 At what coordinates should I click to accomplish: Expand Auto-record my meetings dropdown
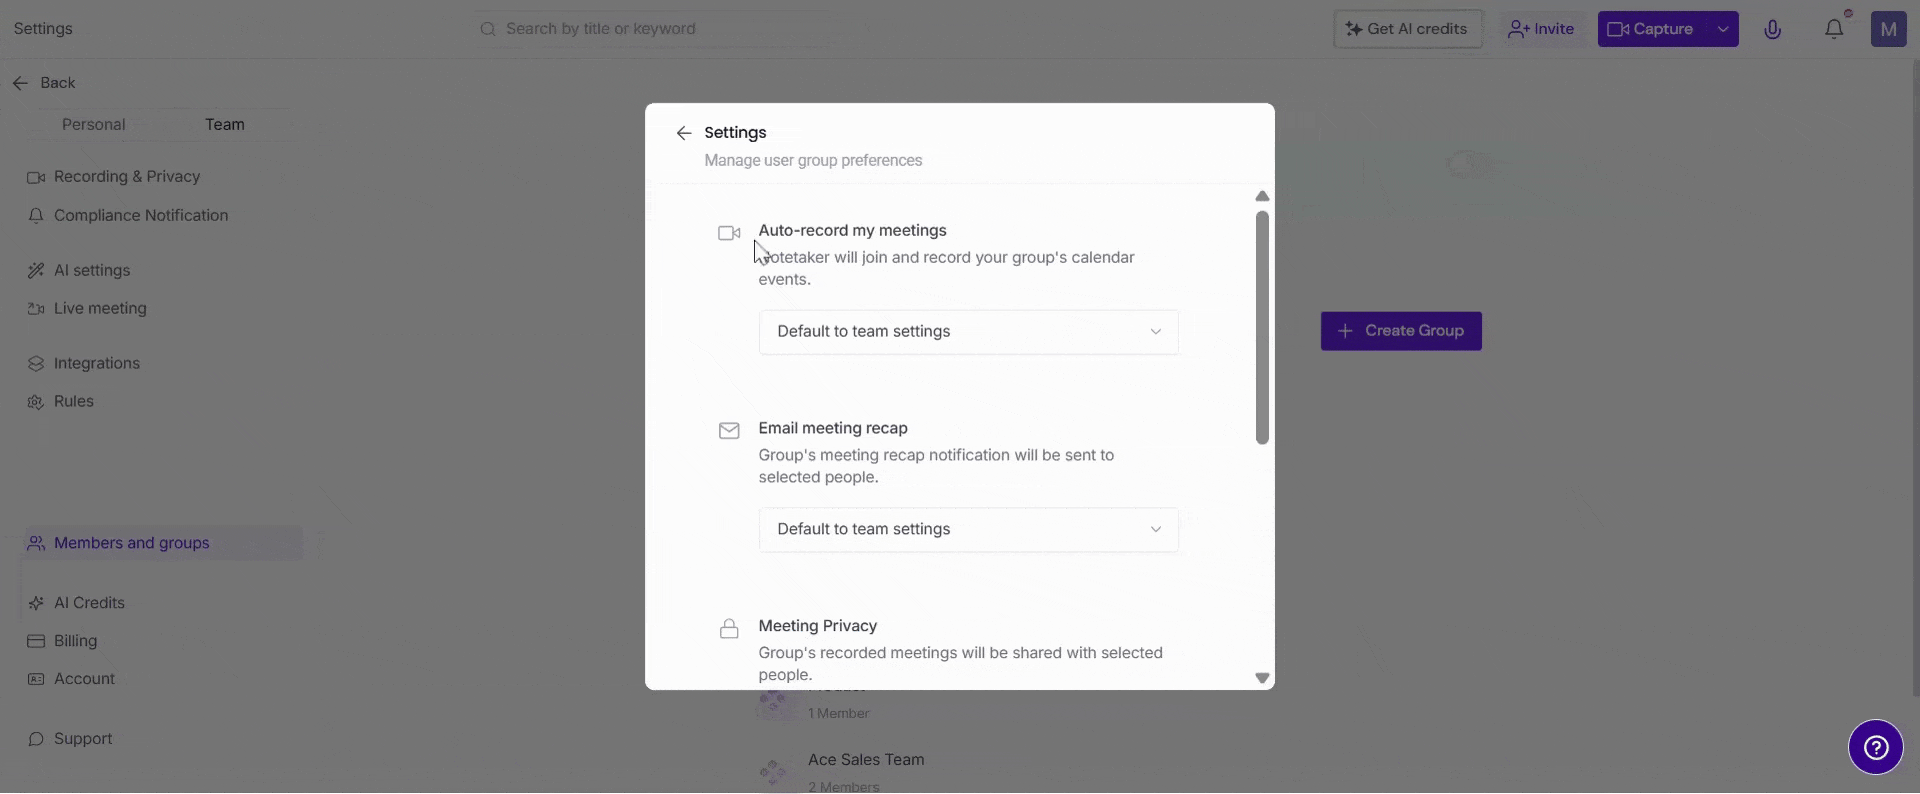(x=968, y=332)
